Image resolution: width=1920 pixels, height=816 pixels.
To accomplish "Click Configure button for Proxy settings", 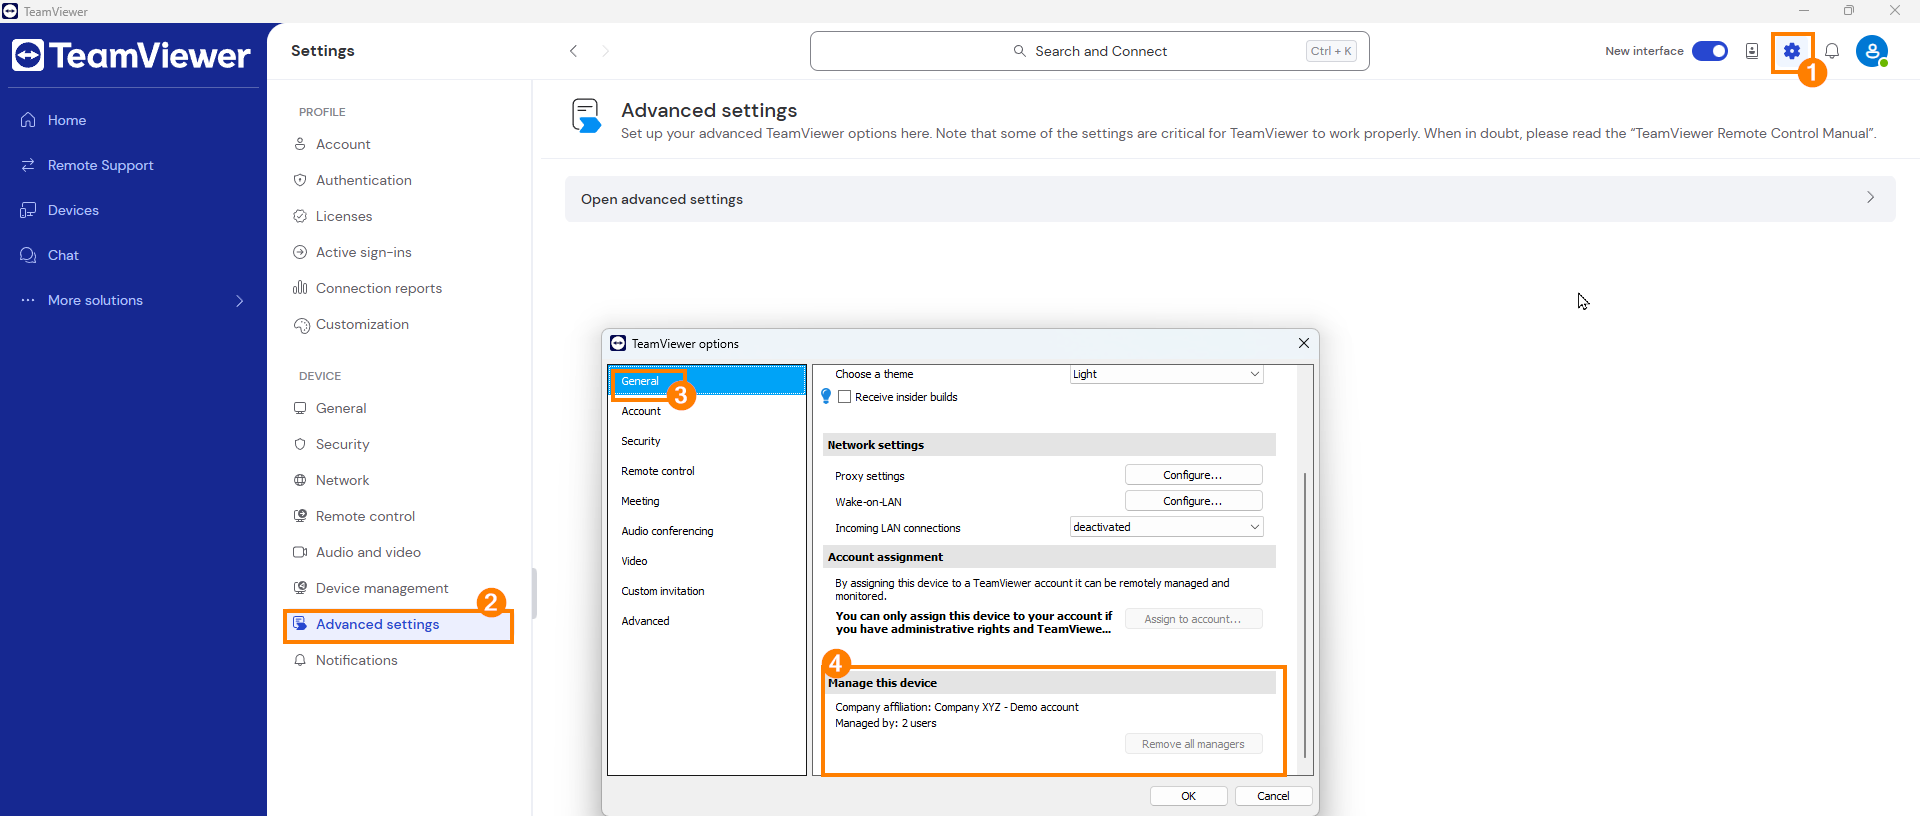I will click(x=1193, y=475).
